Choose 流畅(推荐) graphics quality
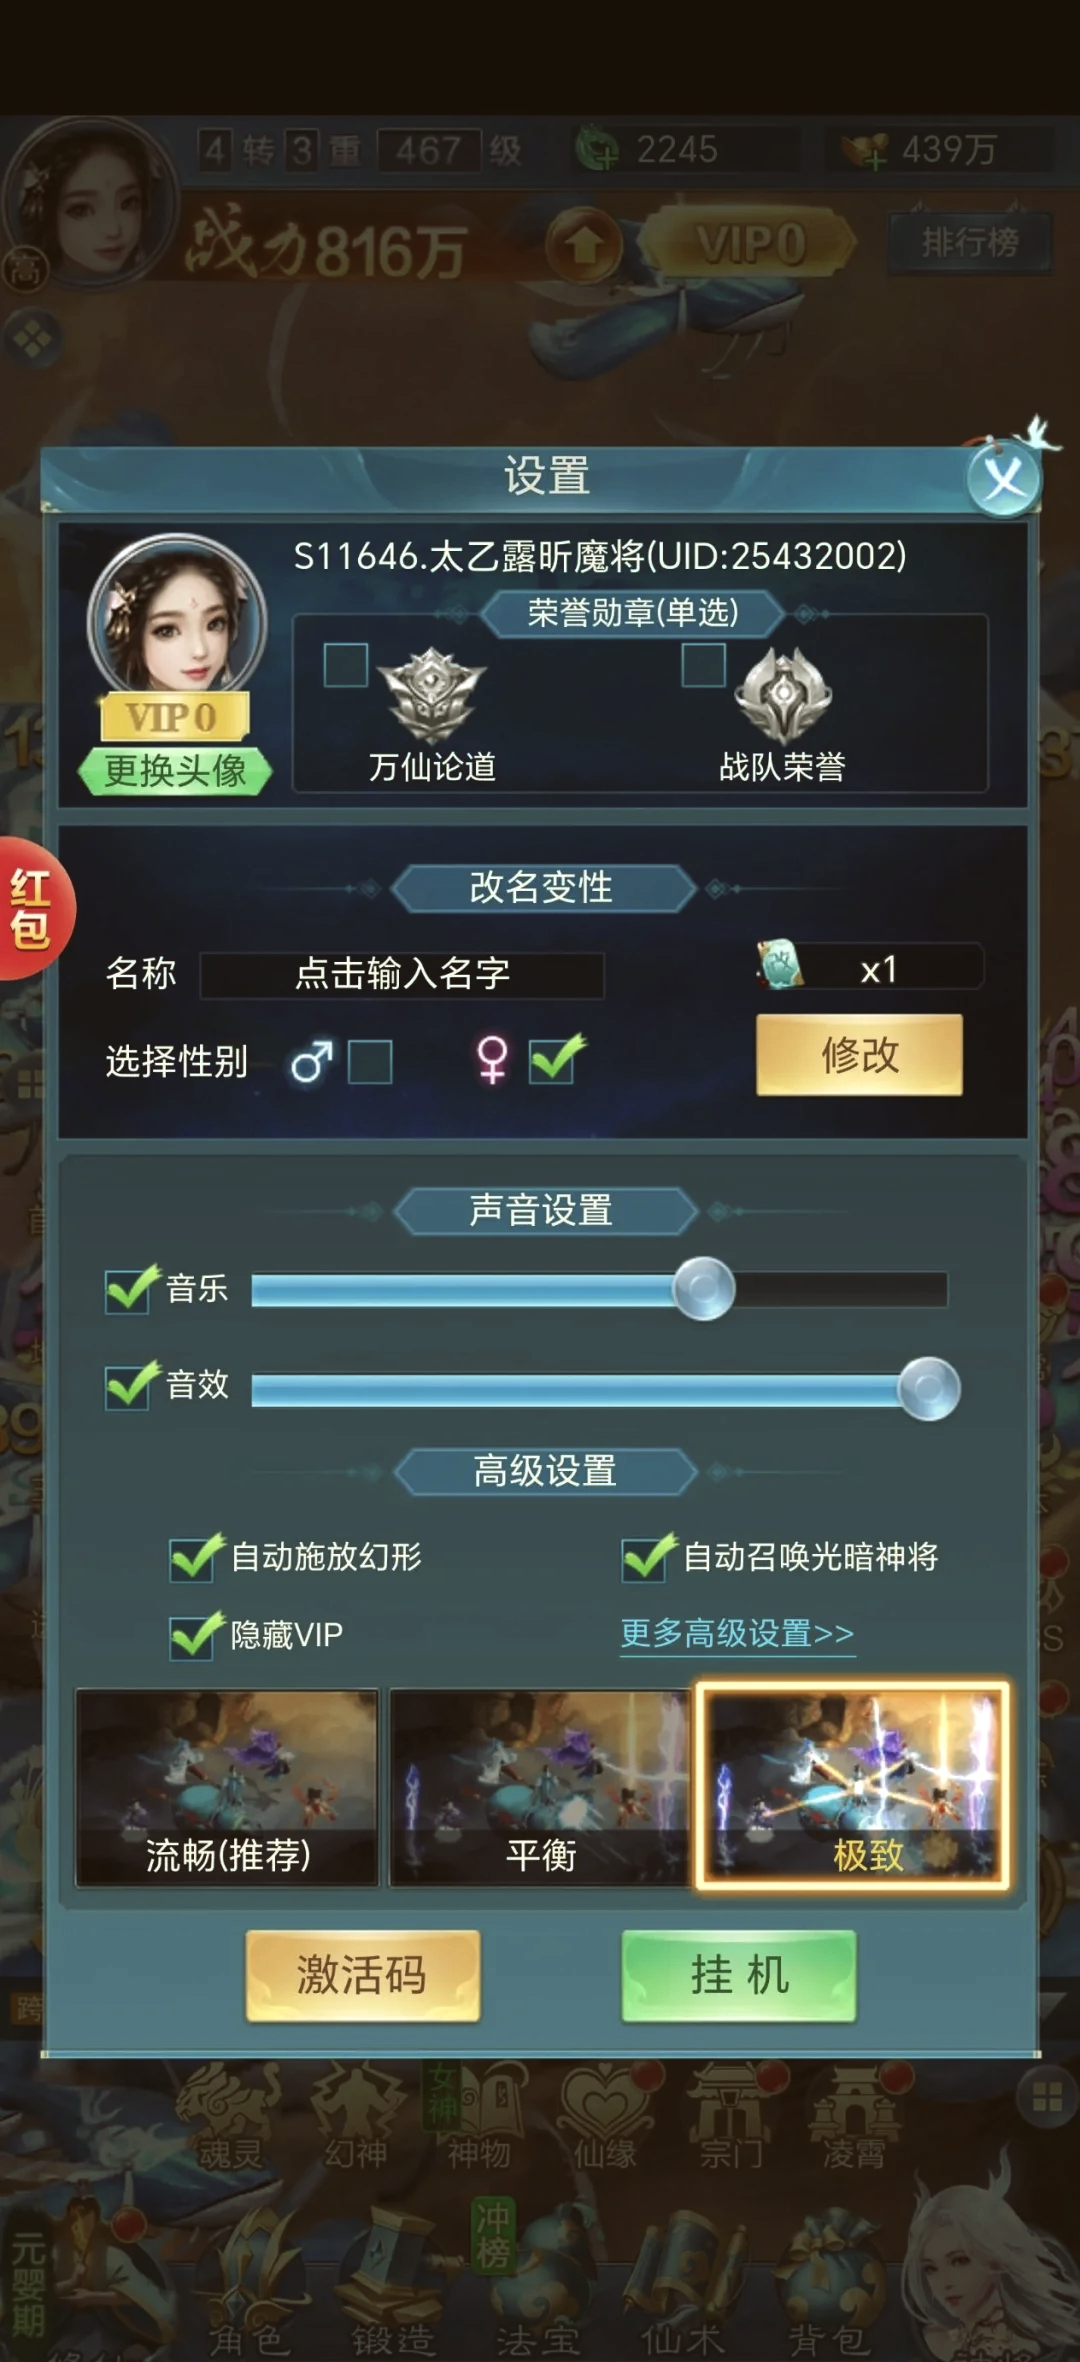The height and width of the screenshot is (2362, 1080). [227, 1788]
